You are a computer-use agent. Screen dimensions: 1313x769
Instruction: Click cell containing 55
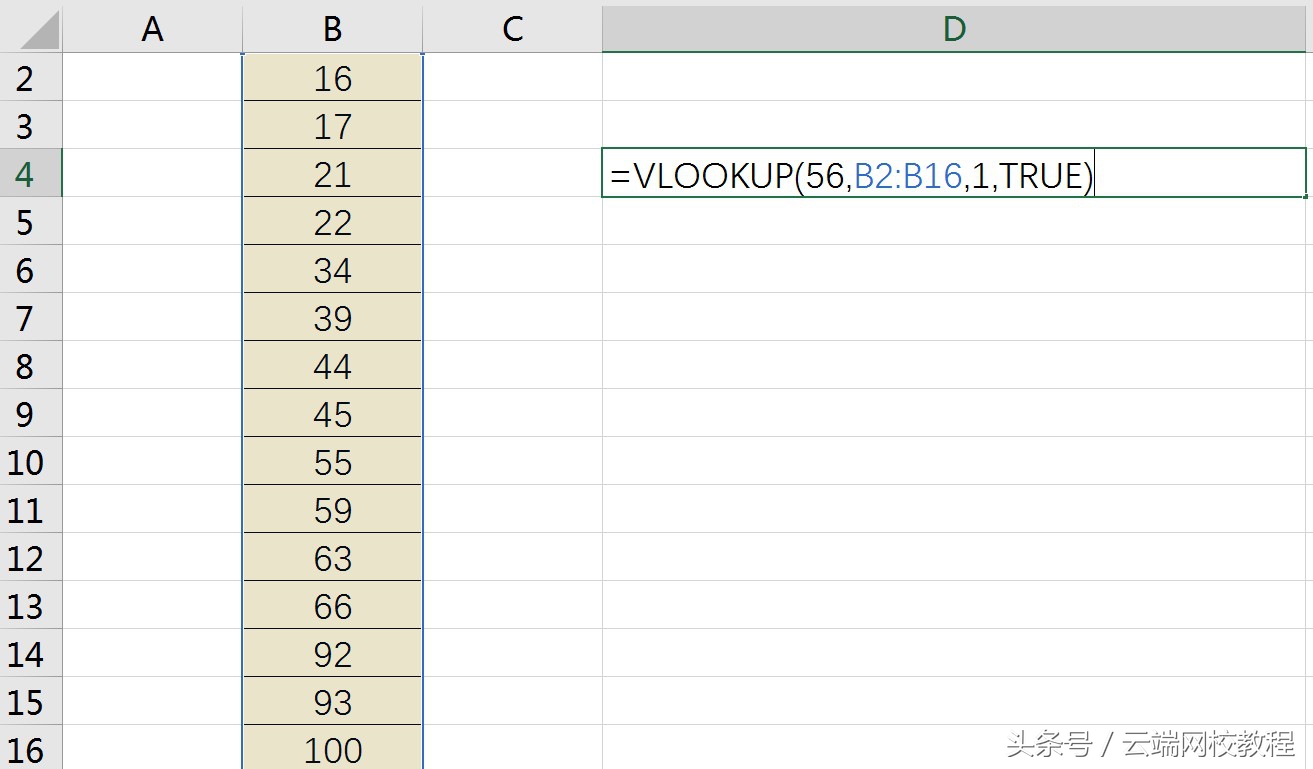[332, 461]
